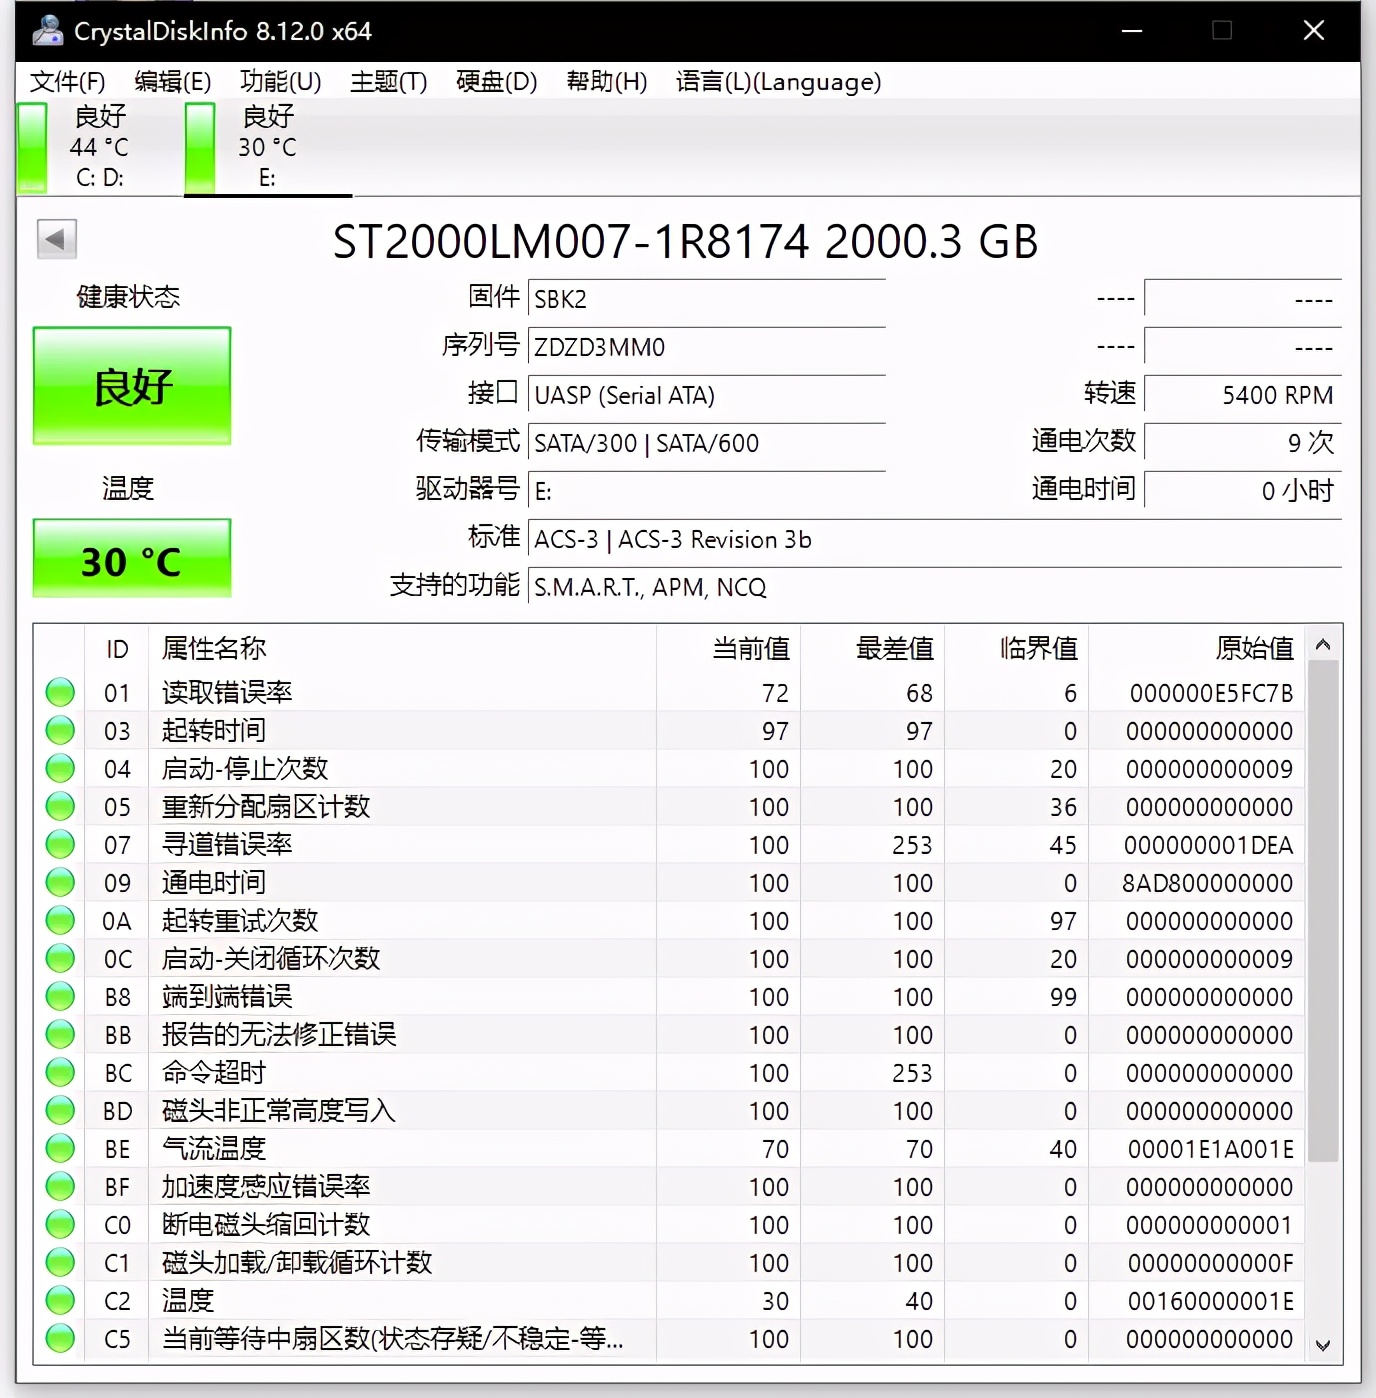Open the 帮助(H) menu
Screen dimensions: 1376x1398
(x=606, y=82)
